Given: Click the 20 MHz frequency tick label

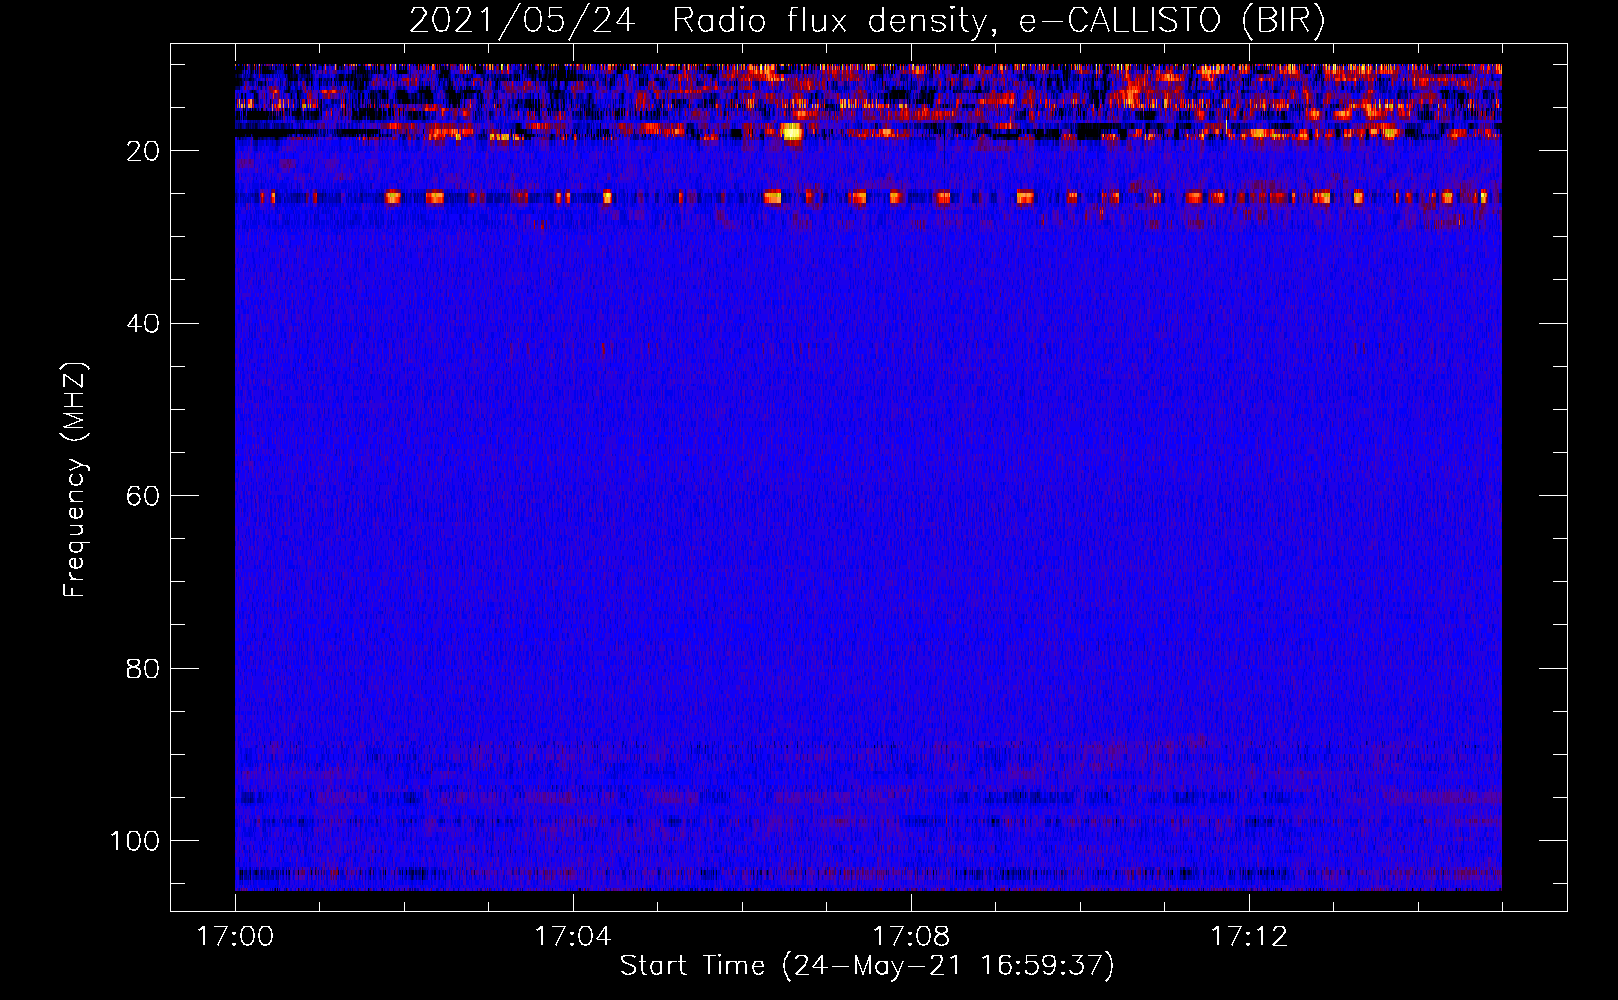Looking at the screenshot, I should (144, 151).
